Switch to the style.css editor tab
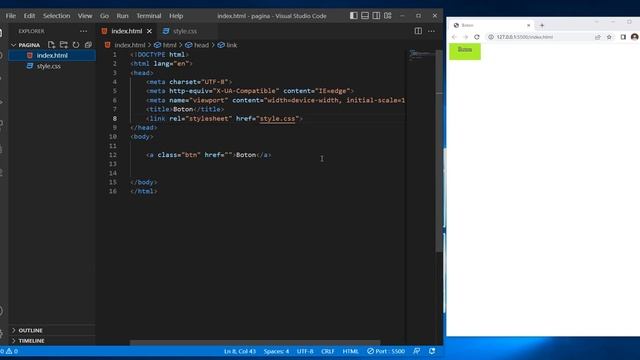 tap(184, 31)
